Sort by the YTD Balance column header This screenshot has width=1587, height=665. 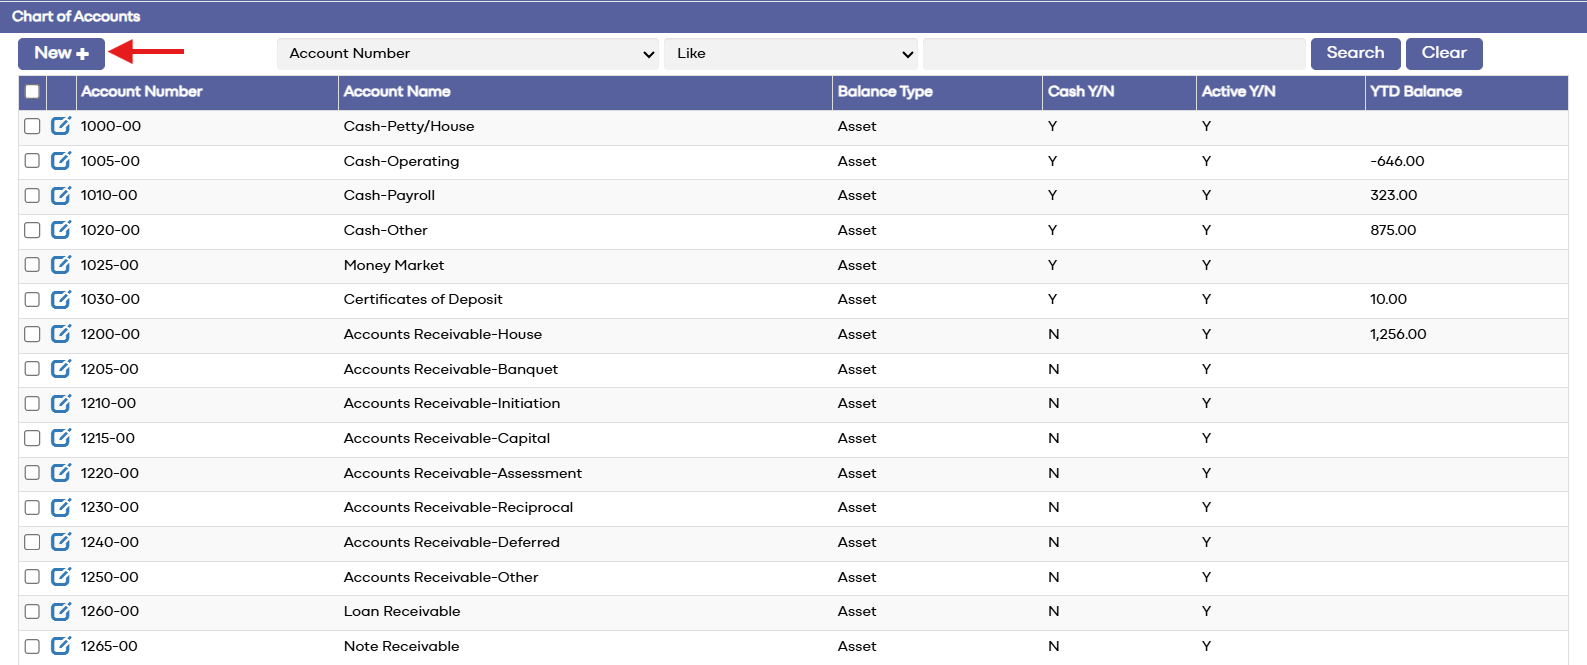1416,91
